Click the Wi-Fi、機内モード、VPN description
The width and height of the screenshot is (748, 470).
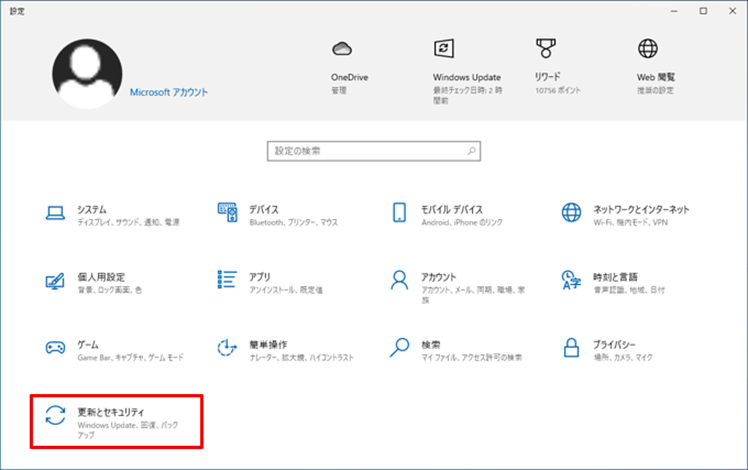point(631,223)
